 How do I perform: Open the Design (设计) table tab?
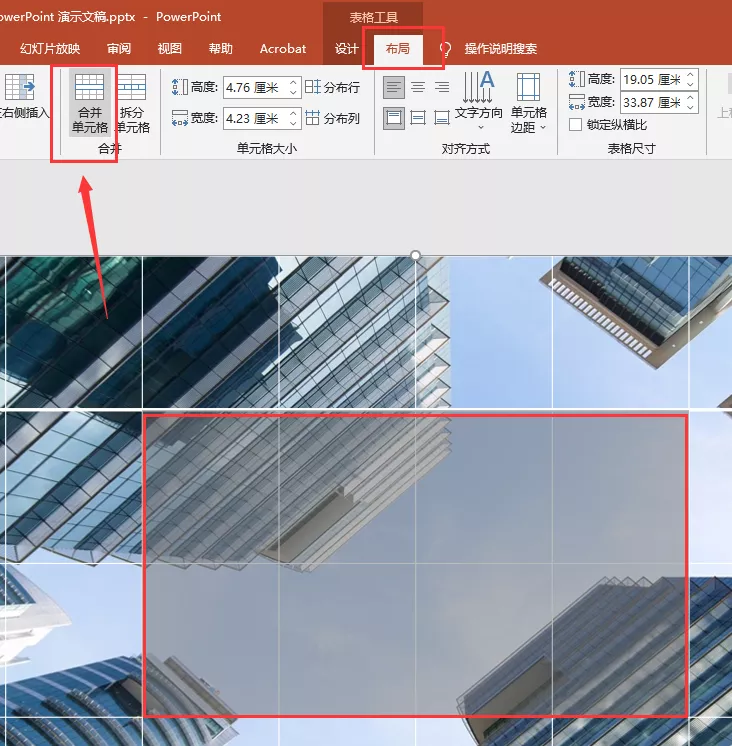click(346, 49)
